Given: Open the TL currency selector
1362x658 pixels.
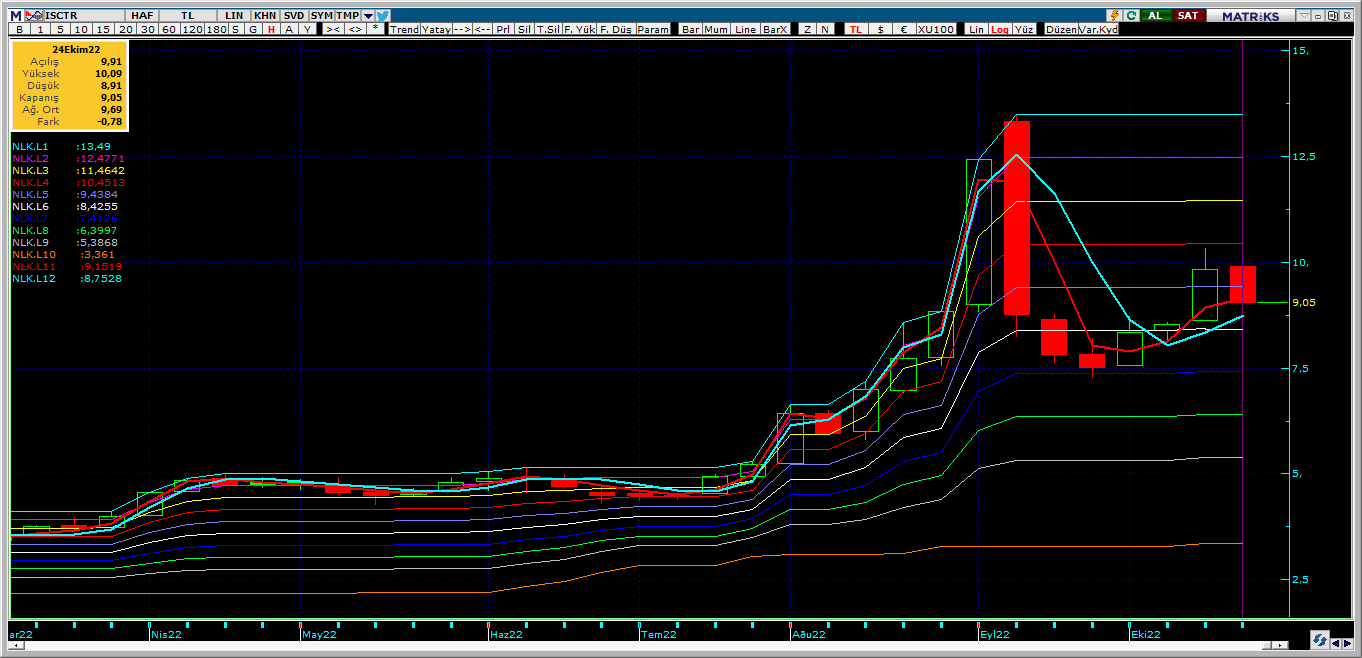Looking at the screenshot, I should point(187,16).
